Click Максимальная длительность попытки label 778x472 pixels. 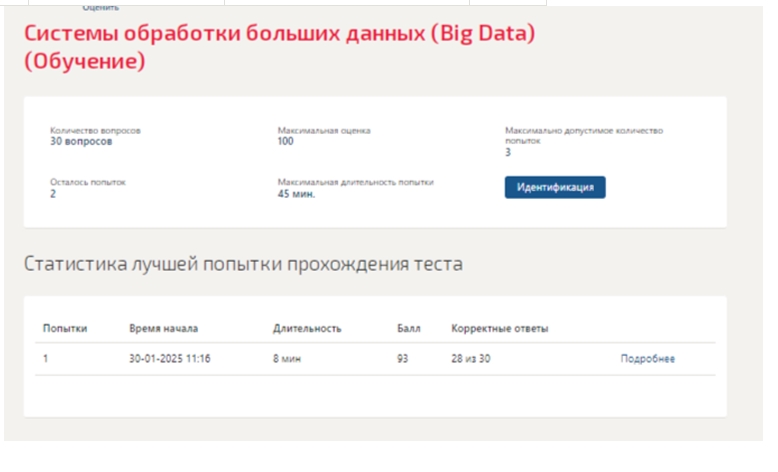tap(355, 182)
